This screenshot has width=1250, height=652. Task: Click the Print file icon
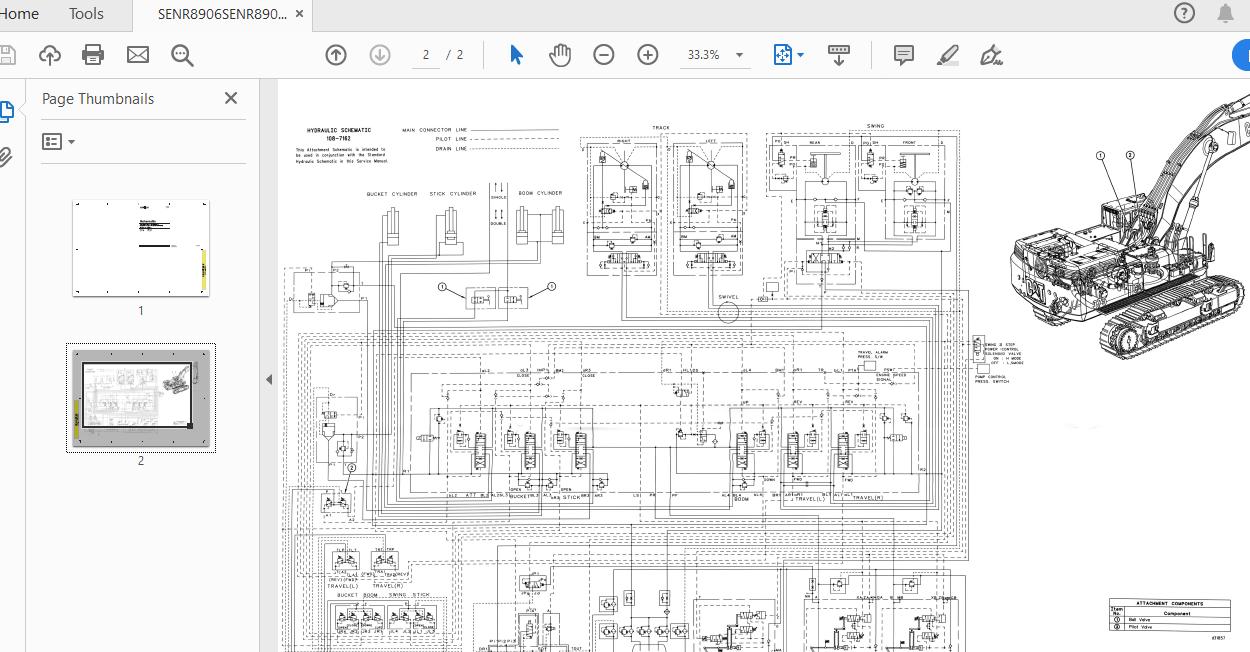pyautogui.click(x=93, y=55)
